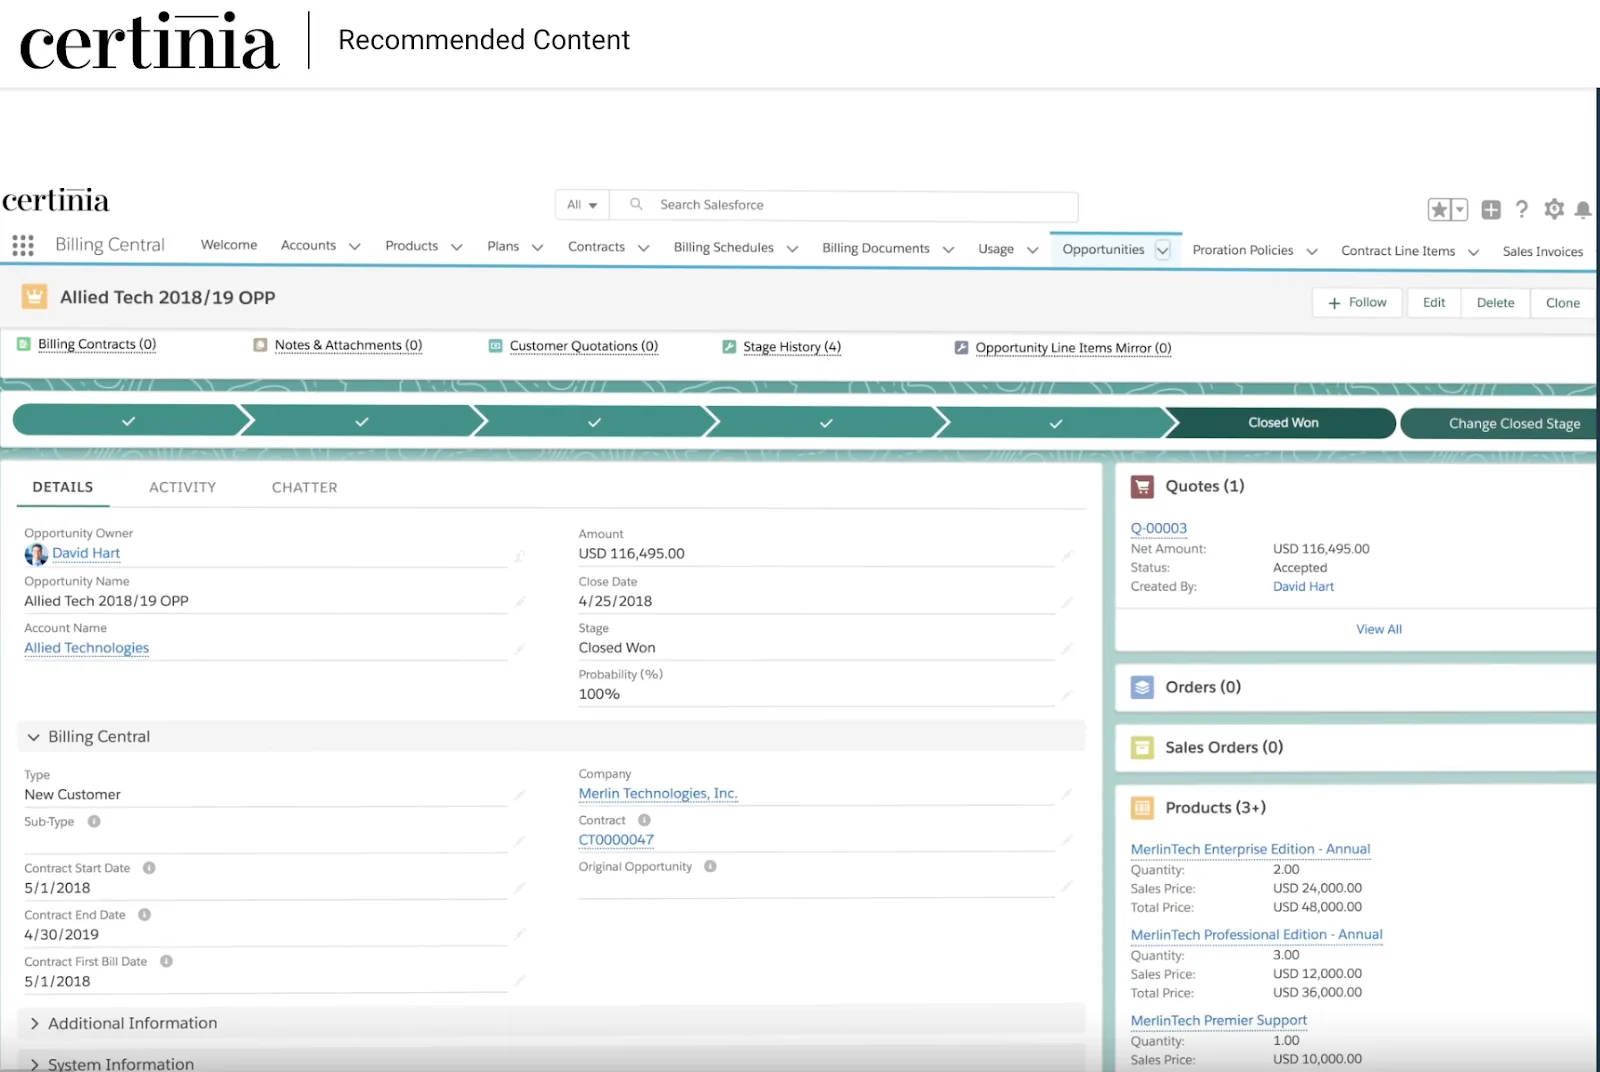Open the Accounts tab dropdown arrow
This screenshot has height=1072, width=1600.
pyautogui.click(x=354, y=246)
